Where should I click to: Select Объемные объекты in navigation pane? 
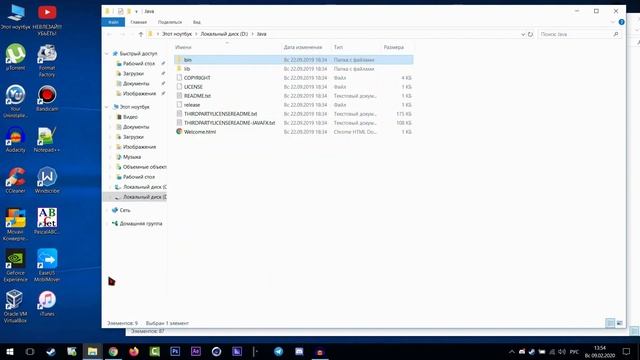point(141,167)
